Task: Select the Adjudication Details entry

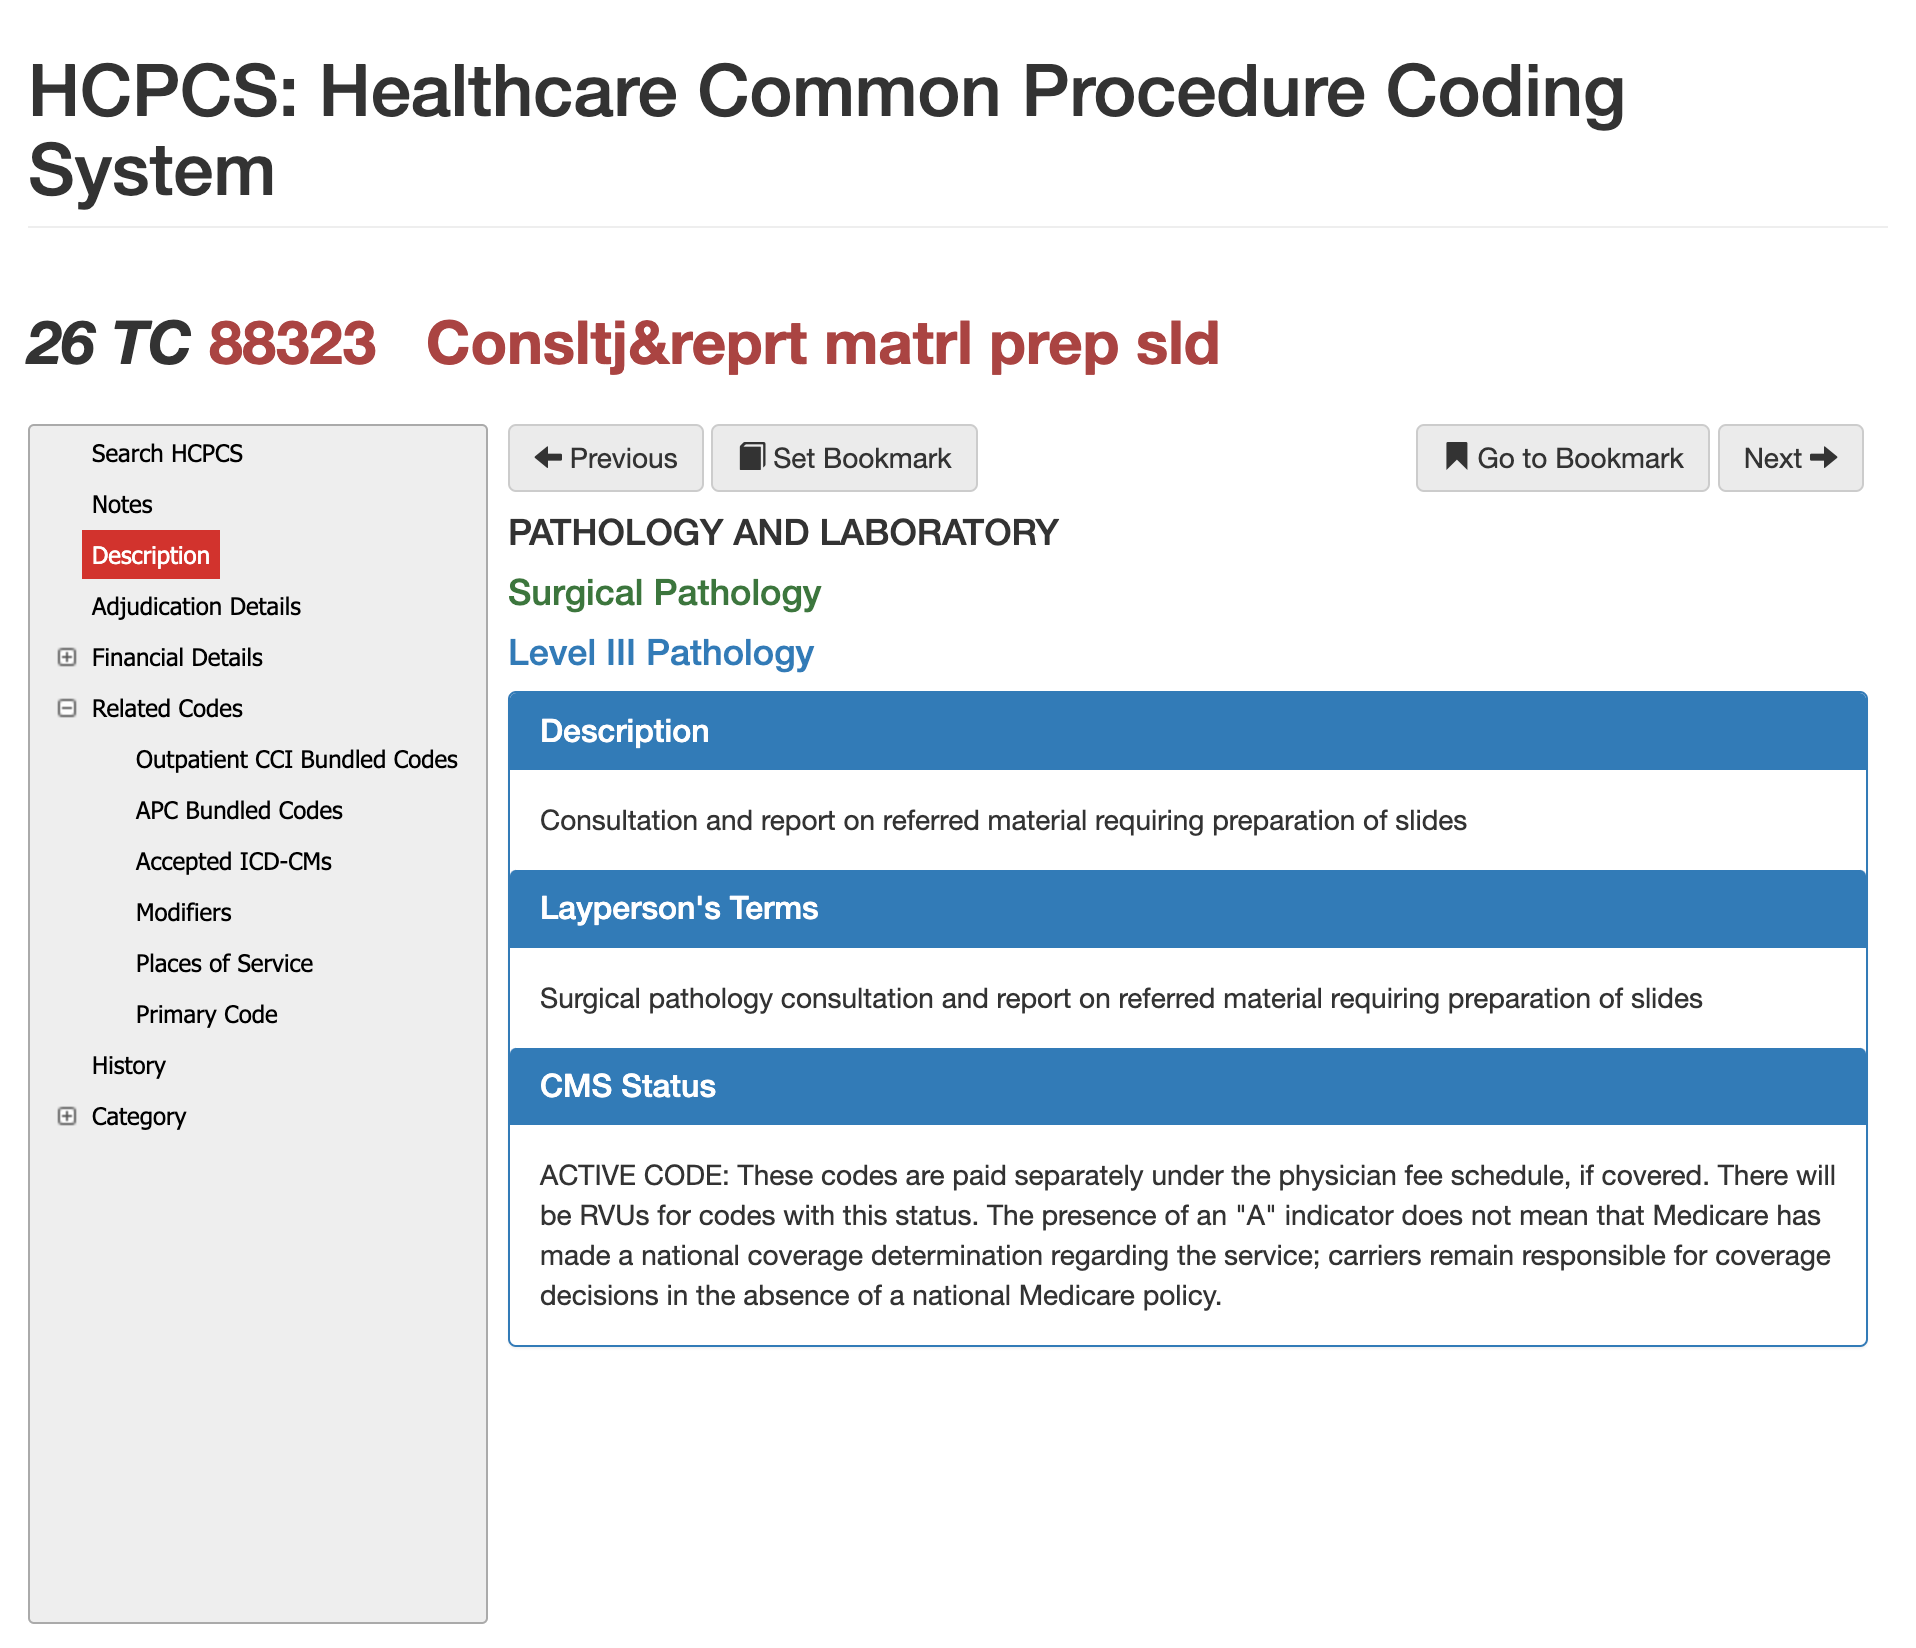Action: pos(195,606)
